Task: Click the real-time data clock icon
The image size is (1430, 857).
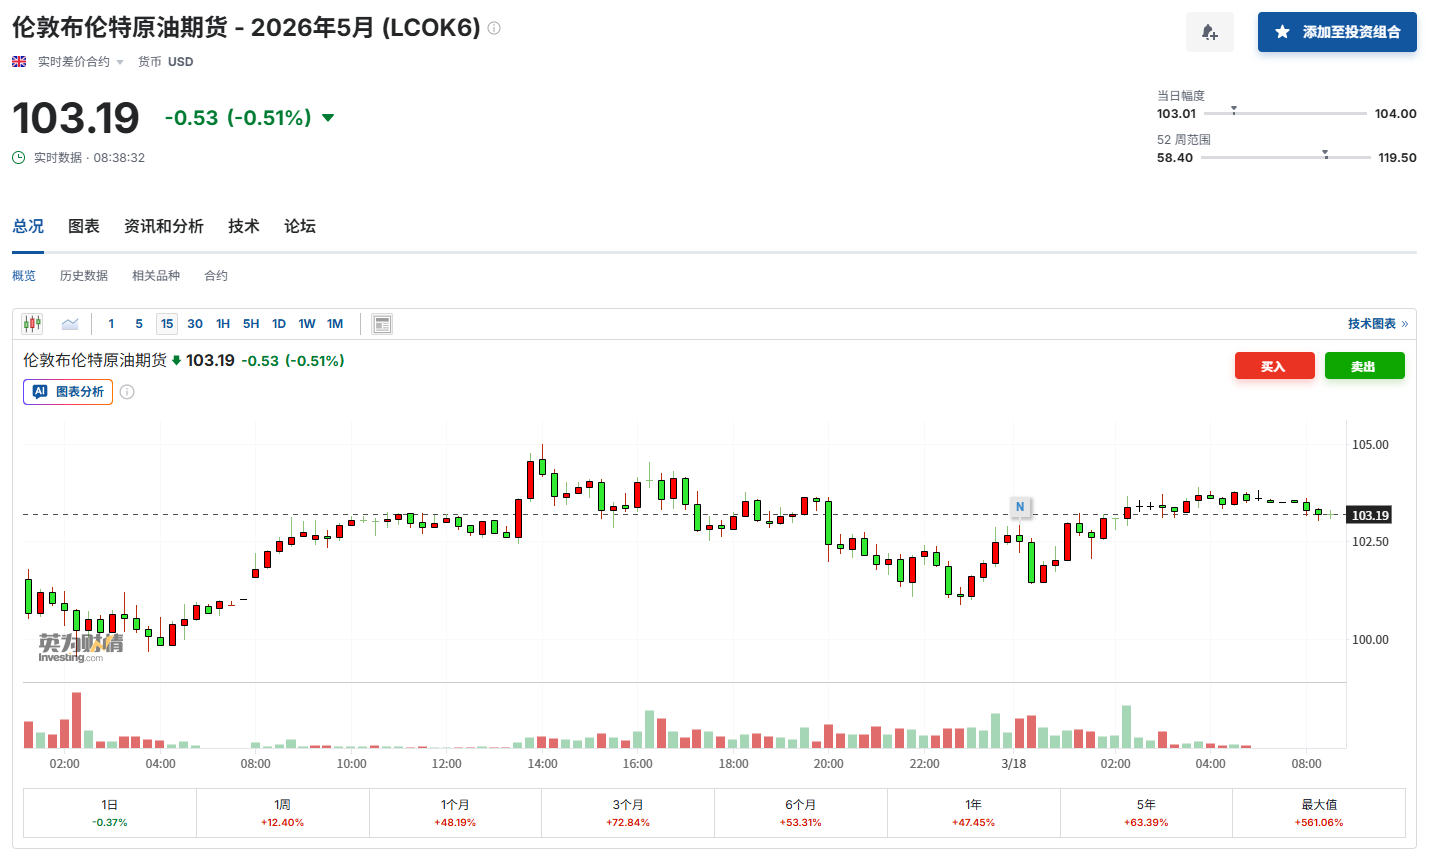Action: tap(19, 158)
